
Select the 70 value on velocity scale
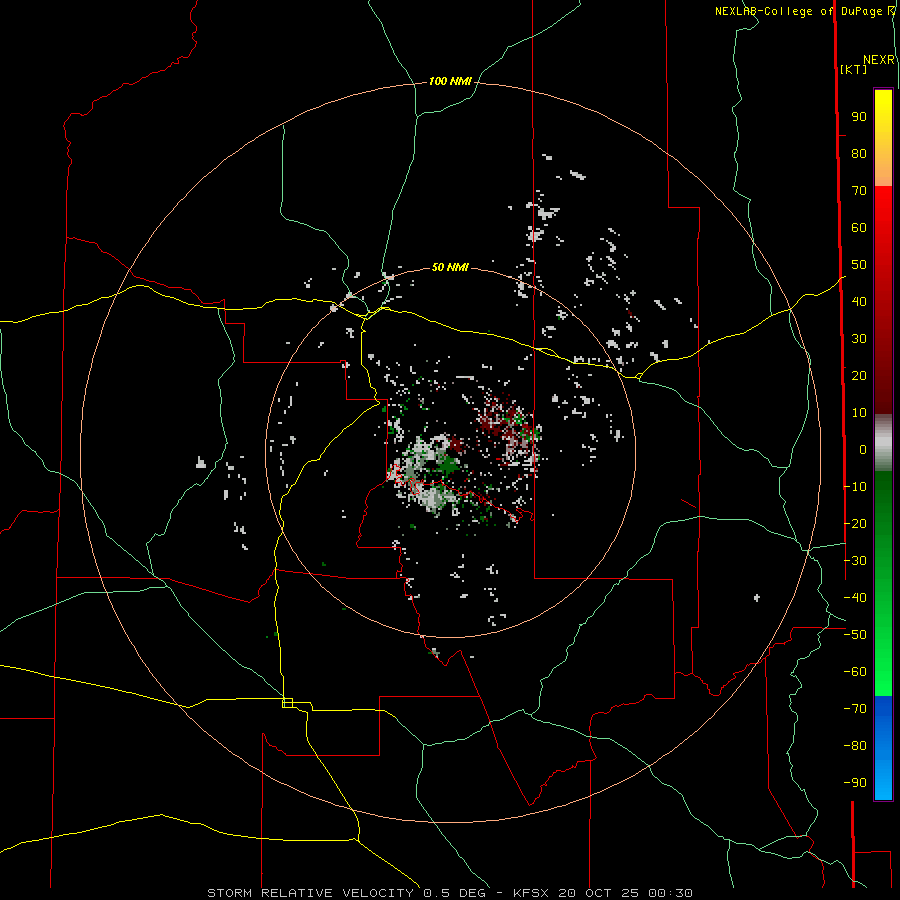coord(859,191)
